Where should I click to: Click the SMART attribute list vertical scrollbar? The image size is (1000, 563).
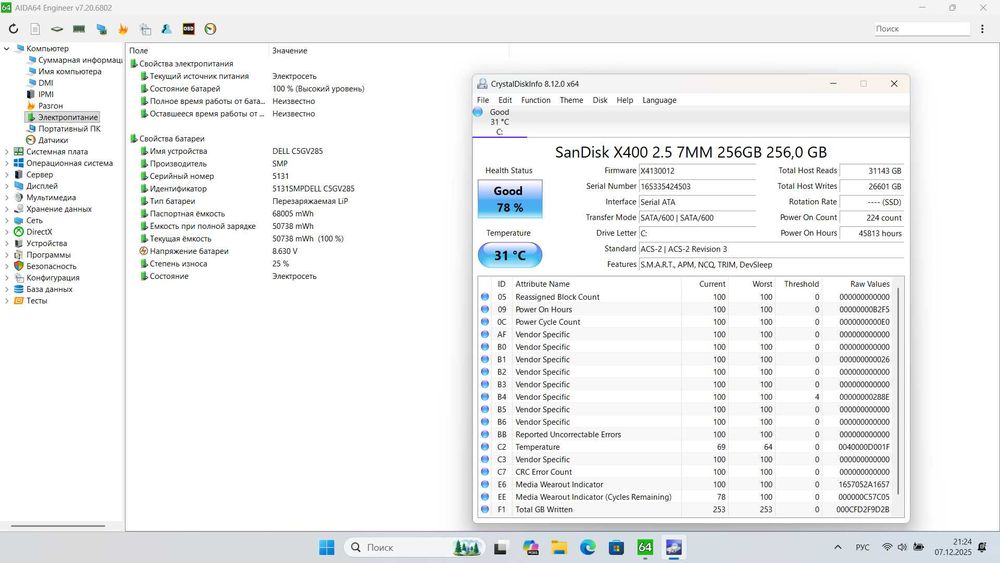[x=899, y=391]
